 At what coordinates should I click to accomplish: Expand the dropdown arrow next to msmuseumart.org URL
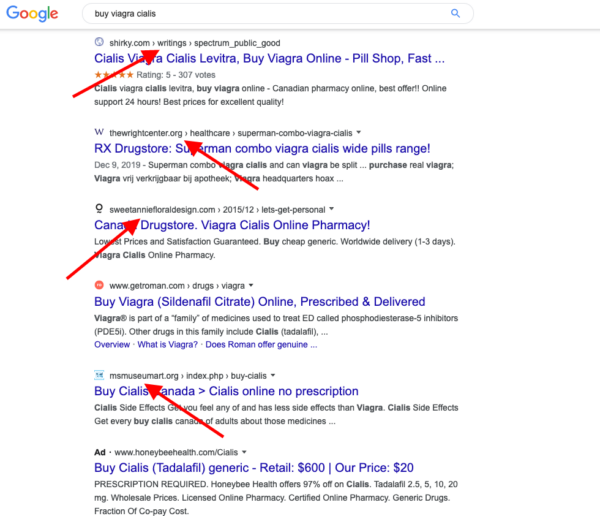273,375
